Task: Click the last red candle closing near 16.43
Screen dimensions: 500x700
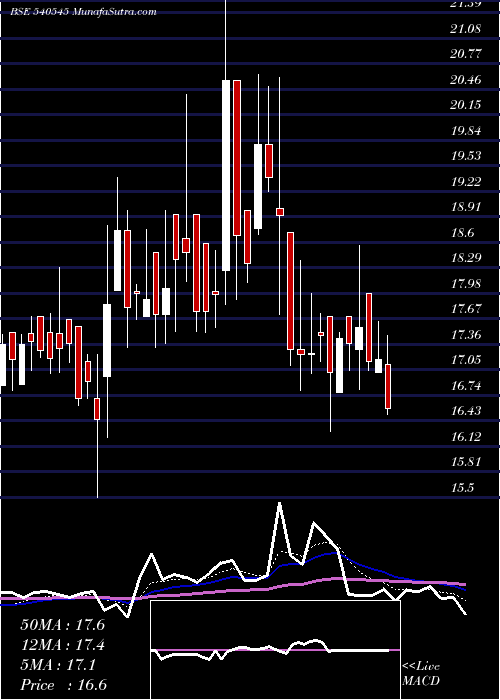Action: (388, 386)
